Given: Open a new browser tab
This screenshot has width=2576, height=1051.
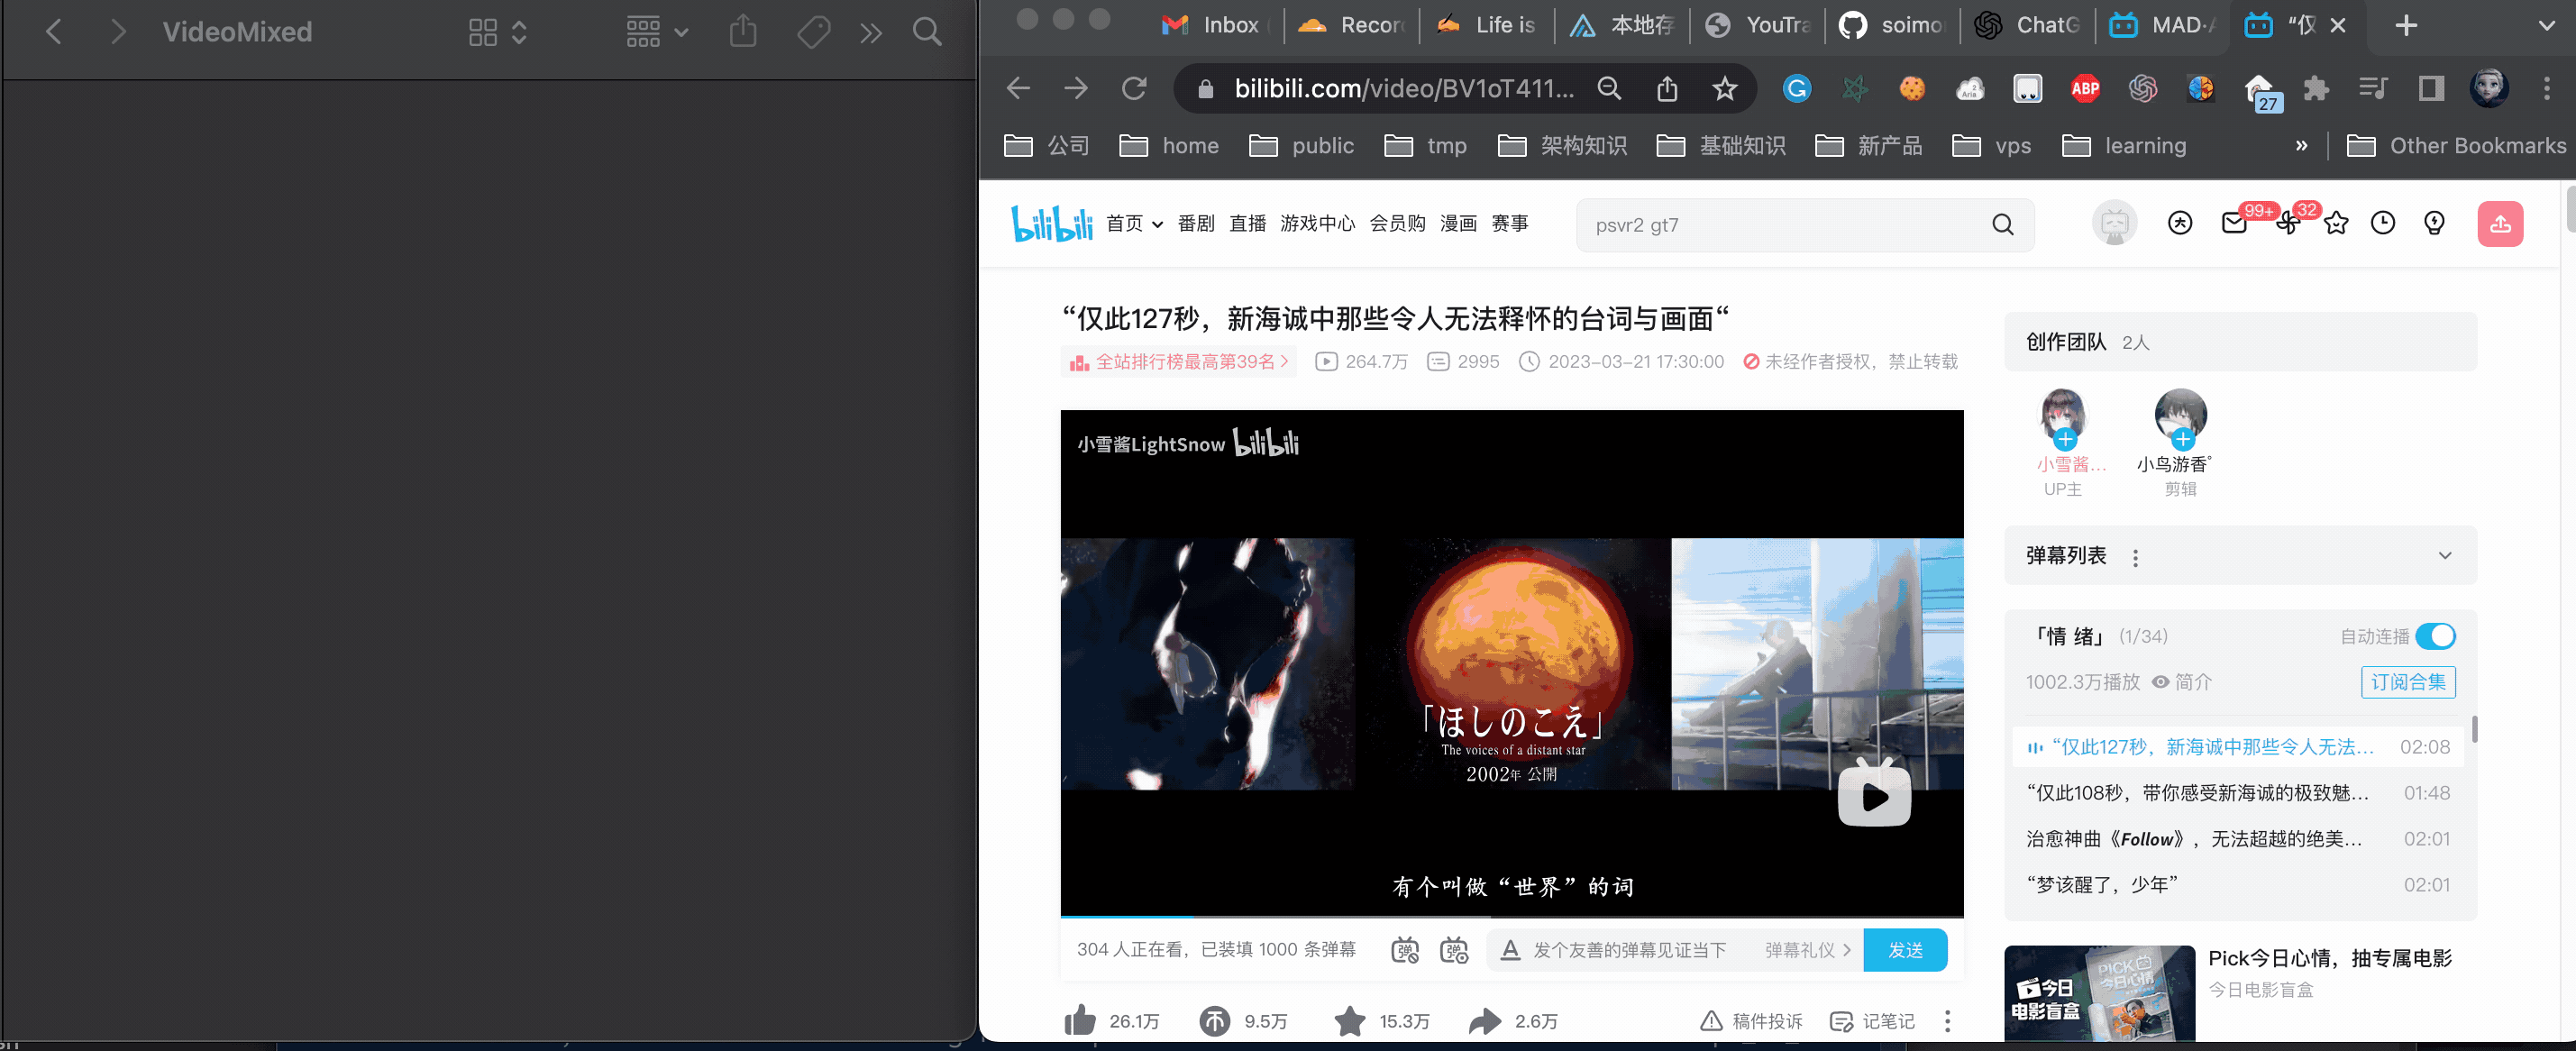Looking at the screenshot, I should tap(2406, 25).
